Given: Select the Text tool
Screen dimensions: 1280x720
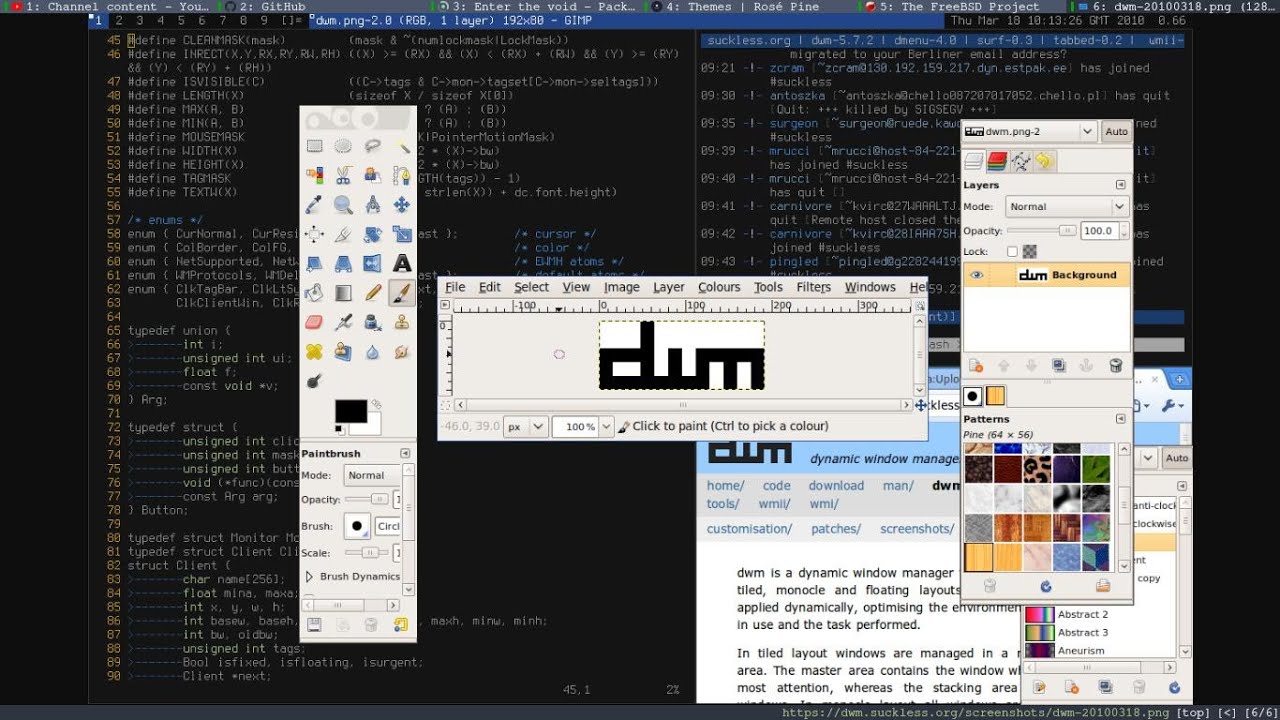Looking at the screenshot, I should pos(402,264).
